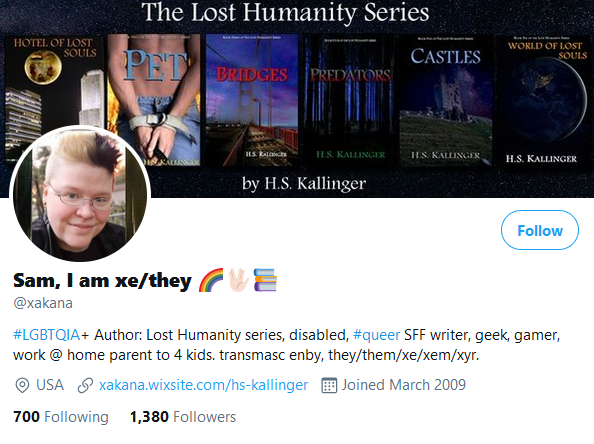Click the World of Lost Souls cover

pos(544,100)
